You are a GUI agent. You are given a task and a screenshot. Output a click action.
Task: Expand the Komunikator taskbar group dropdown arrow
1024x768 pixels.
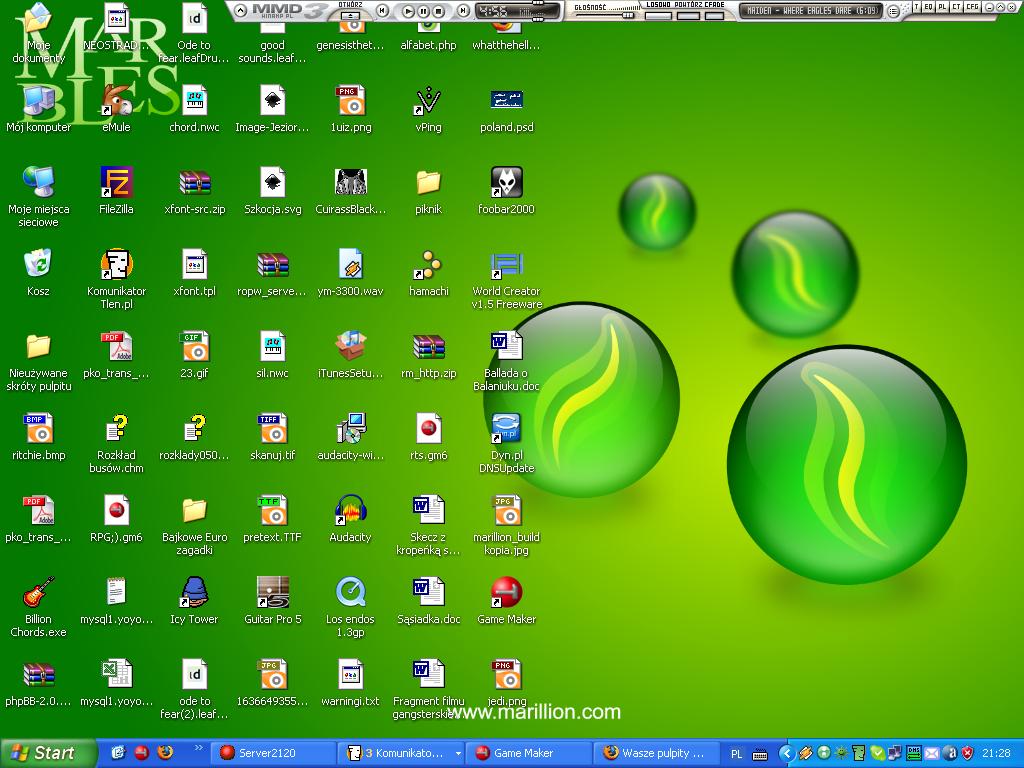[x=458, y=753]
